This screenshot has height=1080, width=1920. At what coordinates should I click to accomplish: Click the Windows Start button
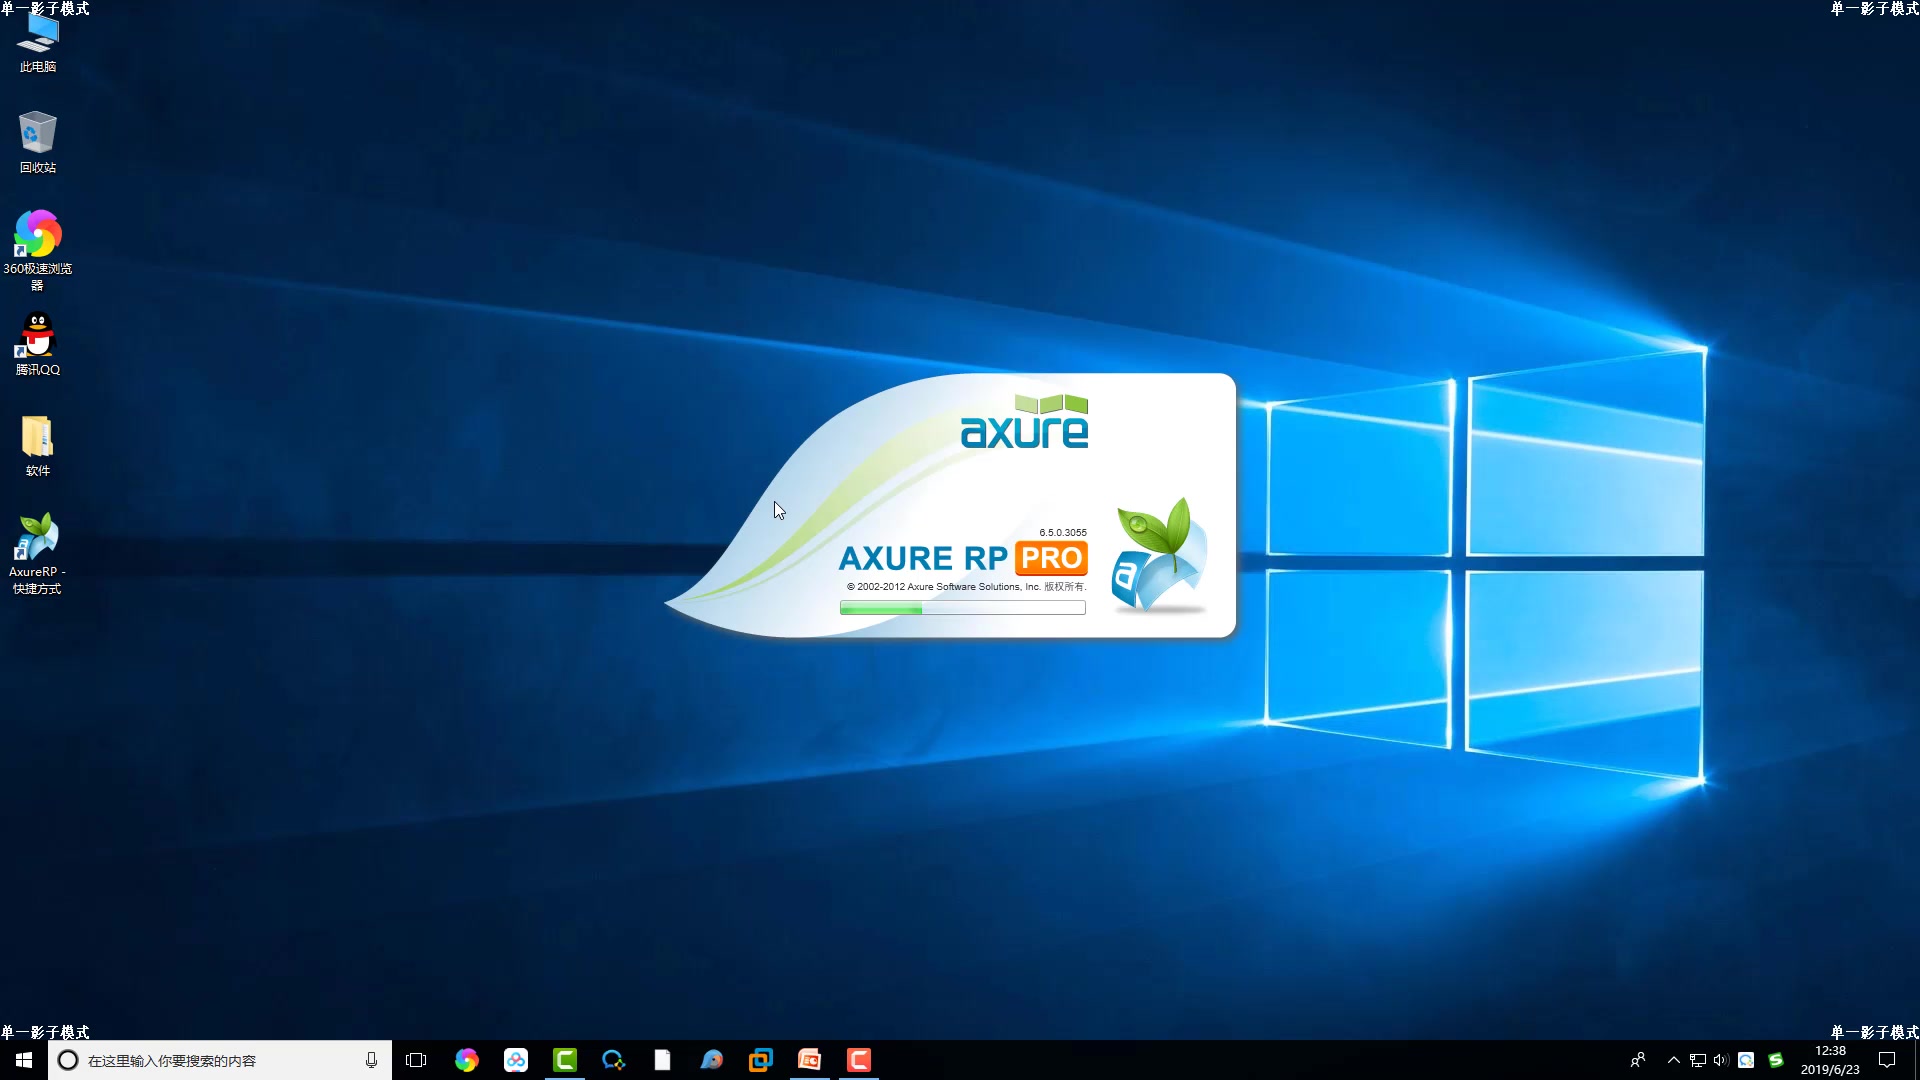pyautogui.click(x=24, y=1060)
